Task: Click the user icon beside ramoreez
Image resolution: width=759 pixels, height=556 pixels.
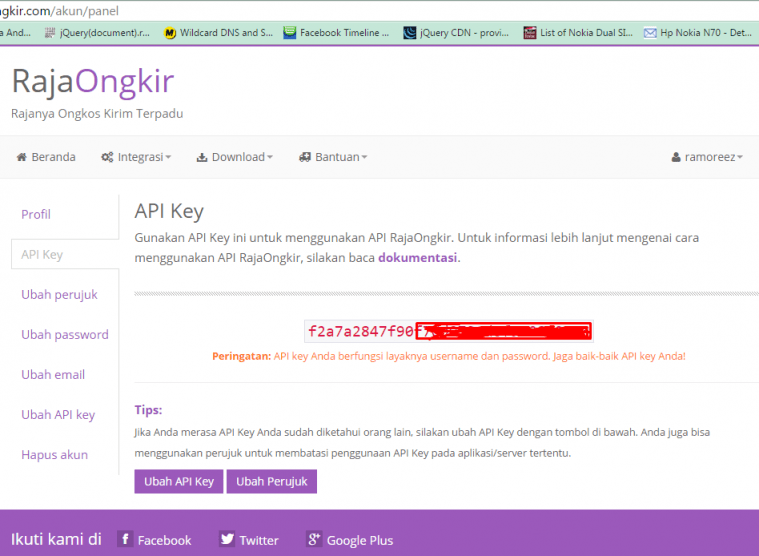Action: point(676,157)
